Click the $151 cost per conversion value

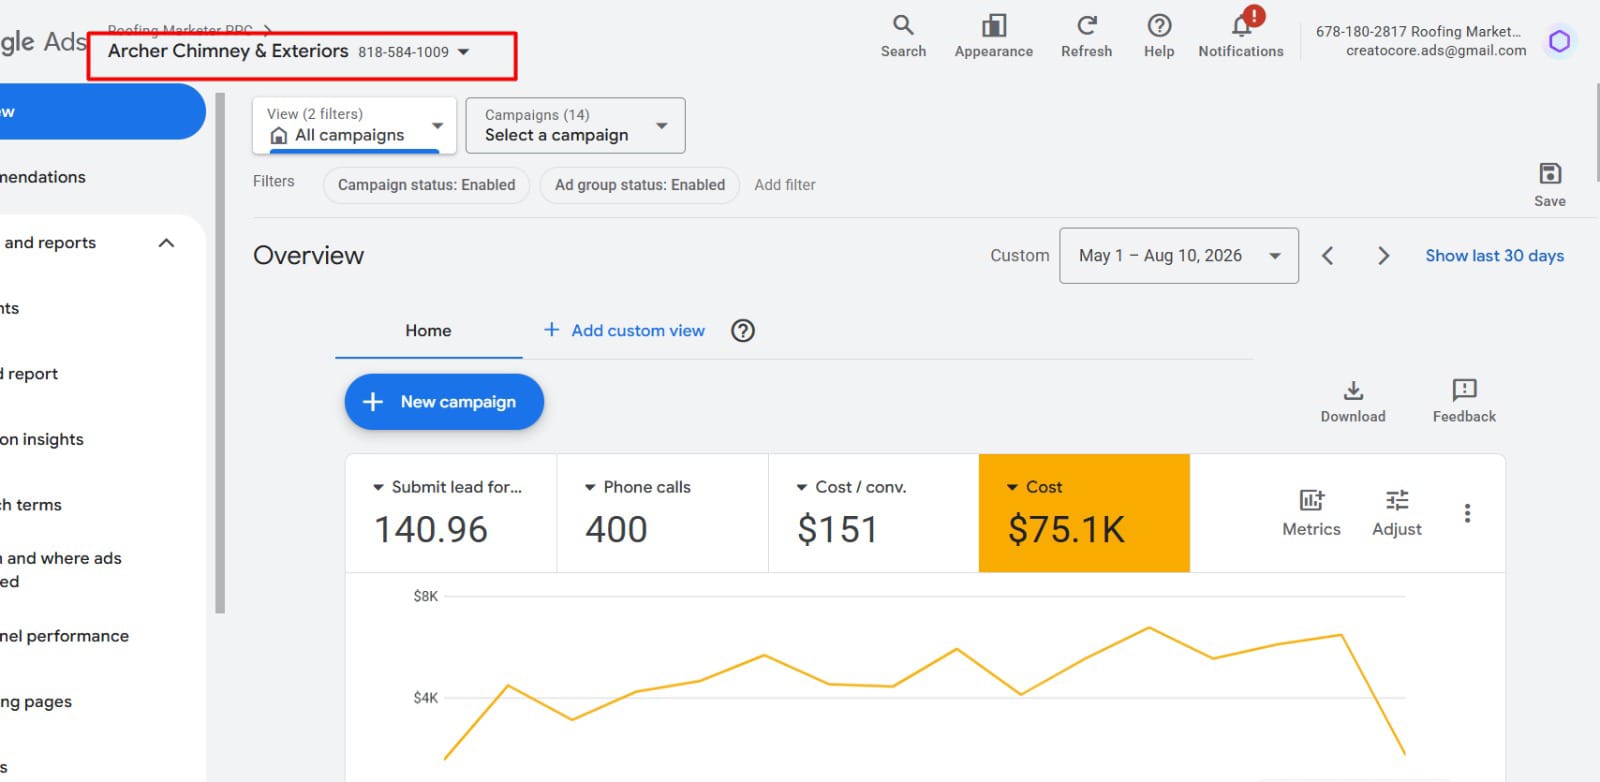point(837,529)
